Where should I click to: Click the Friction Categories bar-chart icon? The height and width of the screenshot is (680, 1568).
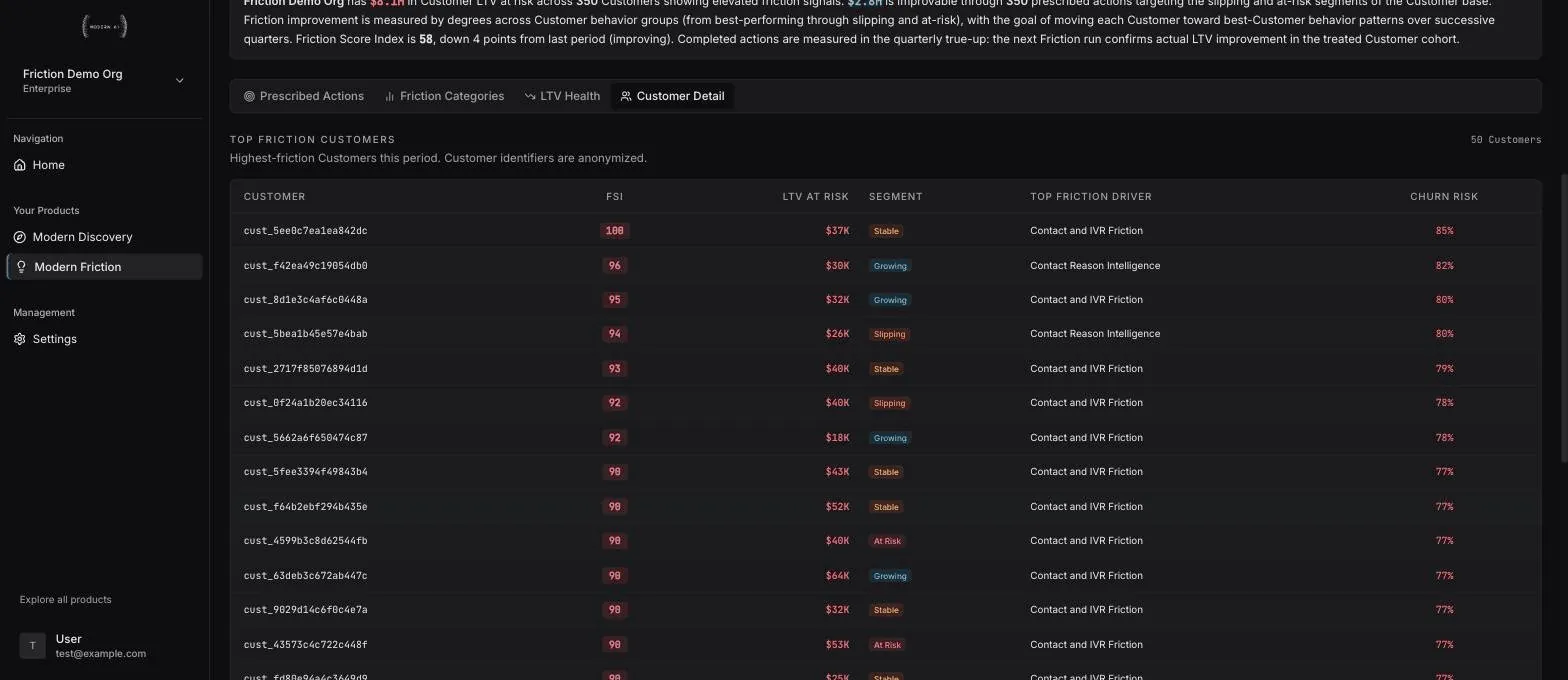click(x=389, y=96)
